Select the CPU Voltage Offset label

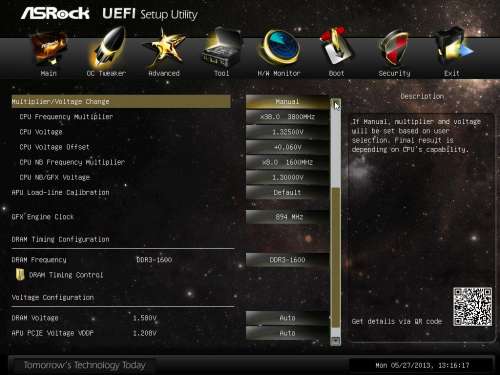coord(54,147)
